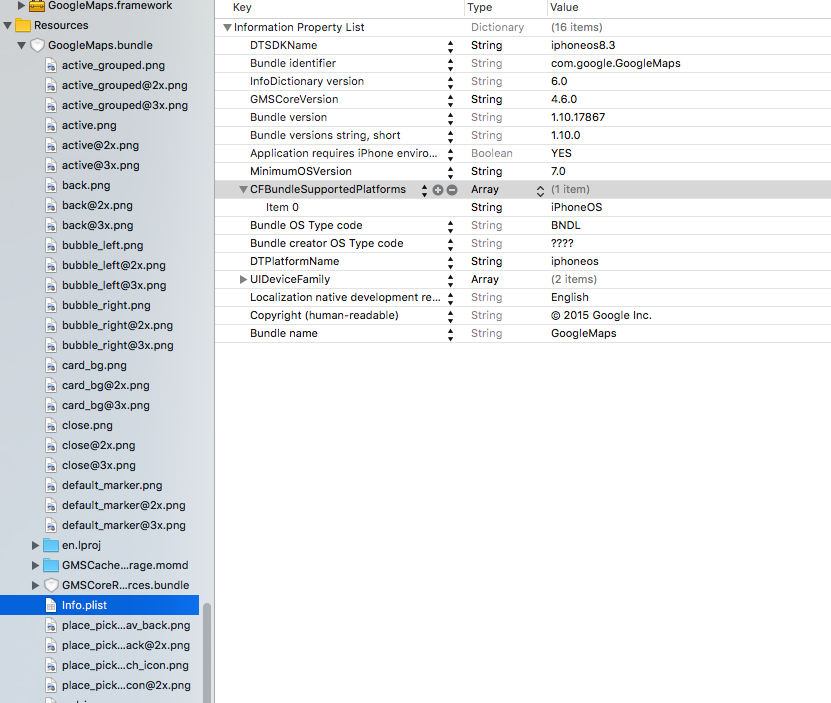Click the Bundle identifier value com.google.GoogleMaps
This screenshot has width=831, height=703.
point(615,64)
